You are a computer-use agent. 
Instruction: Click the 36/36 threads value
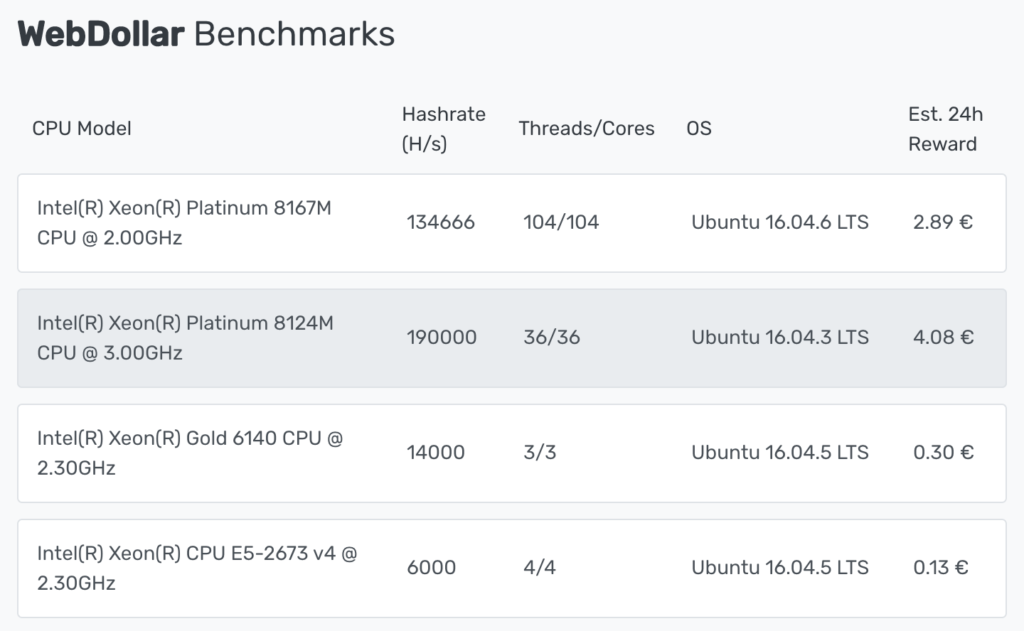pos(551,338)
